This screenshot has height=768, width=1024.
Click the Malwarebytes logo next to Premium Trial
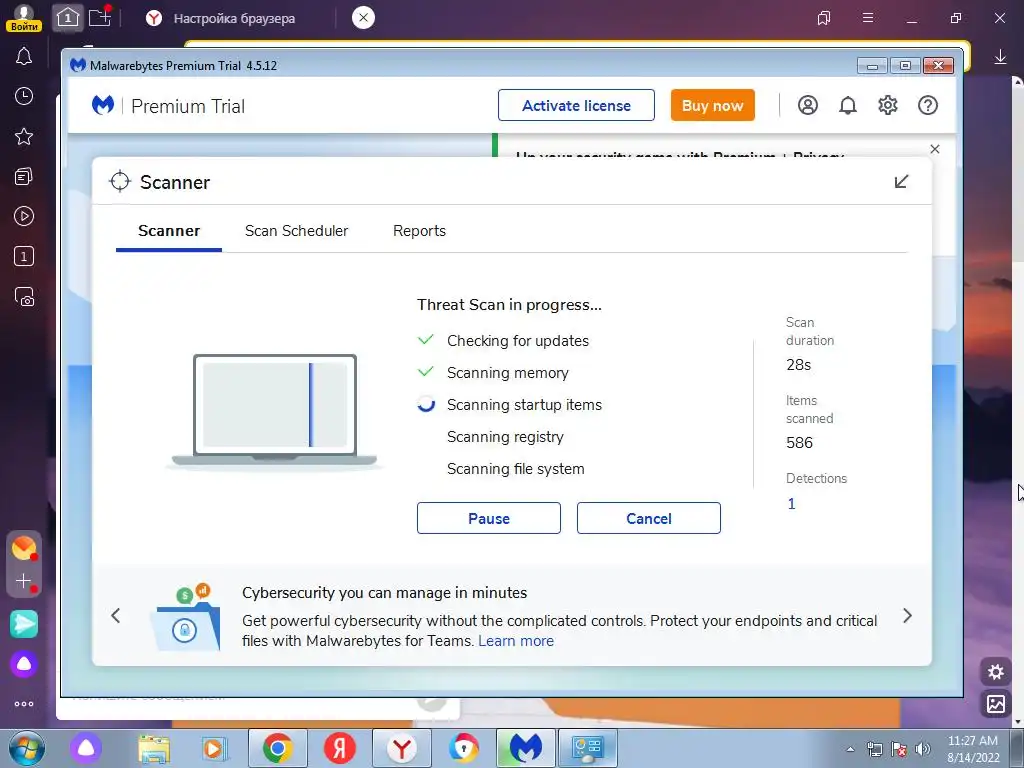[103, 105]
